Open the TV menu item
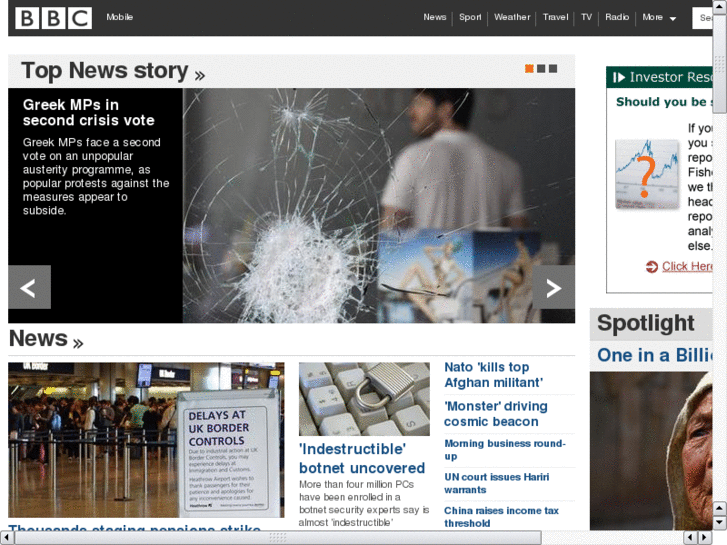727x545 pixels. [587, 17]
